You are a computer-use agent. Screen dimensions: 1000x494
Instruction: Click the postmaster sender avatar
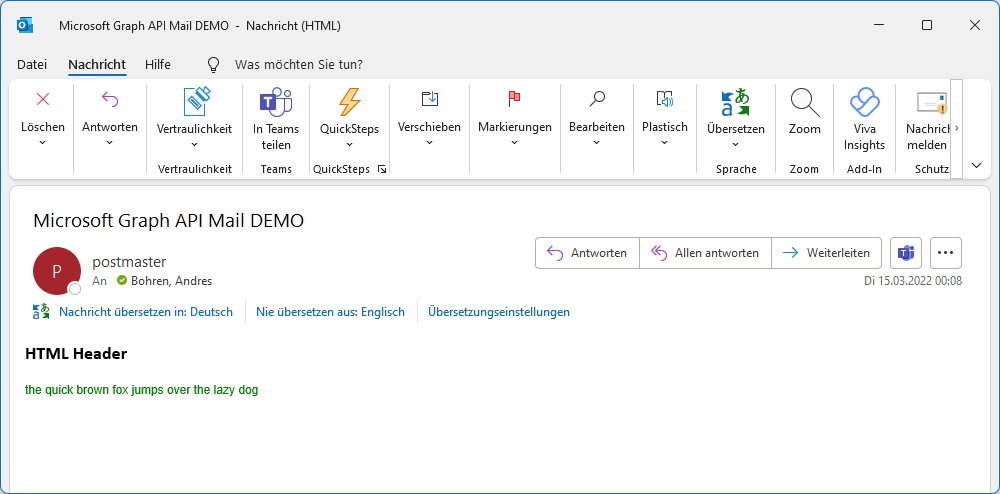point(57,271)
